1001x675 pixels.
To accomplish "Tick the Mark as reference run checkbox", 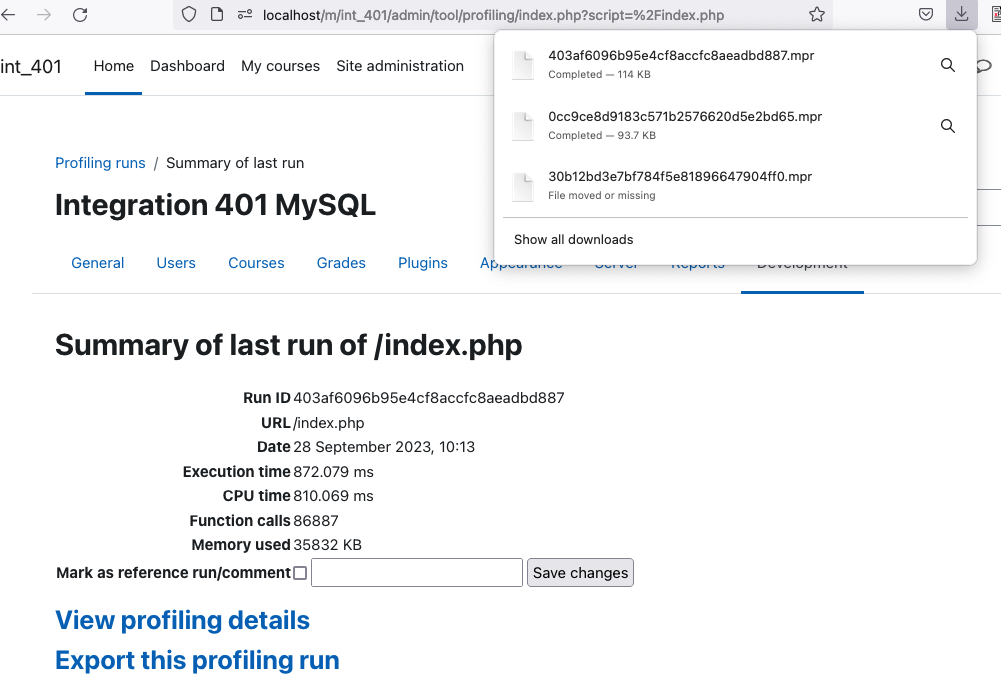I will [x=300, y=573].
